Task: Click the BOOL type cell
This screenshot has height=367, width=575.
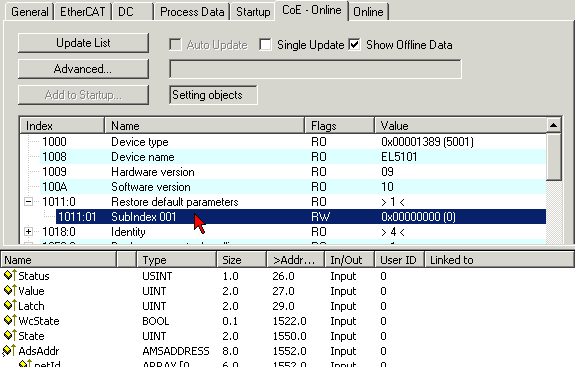Action: (x=155, y=321)
